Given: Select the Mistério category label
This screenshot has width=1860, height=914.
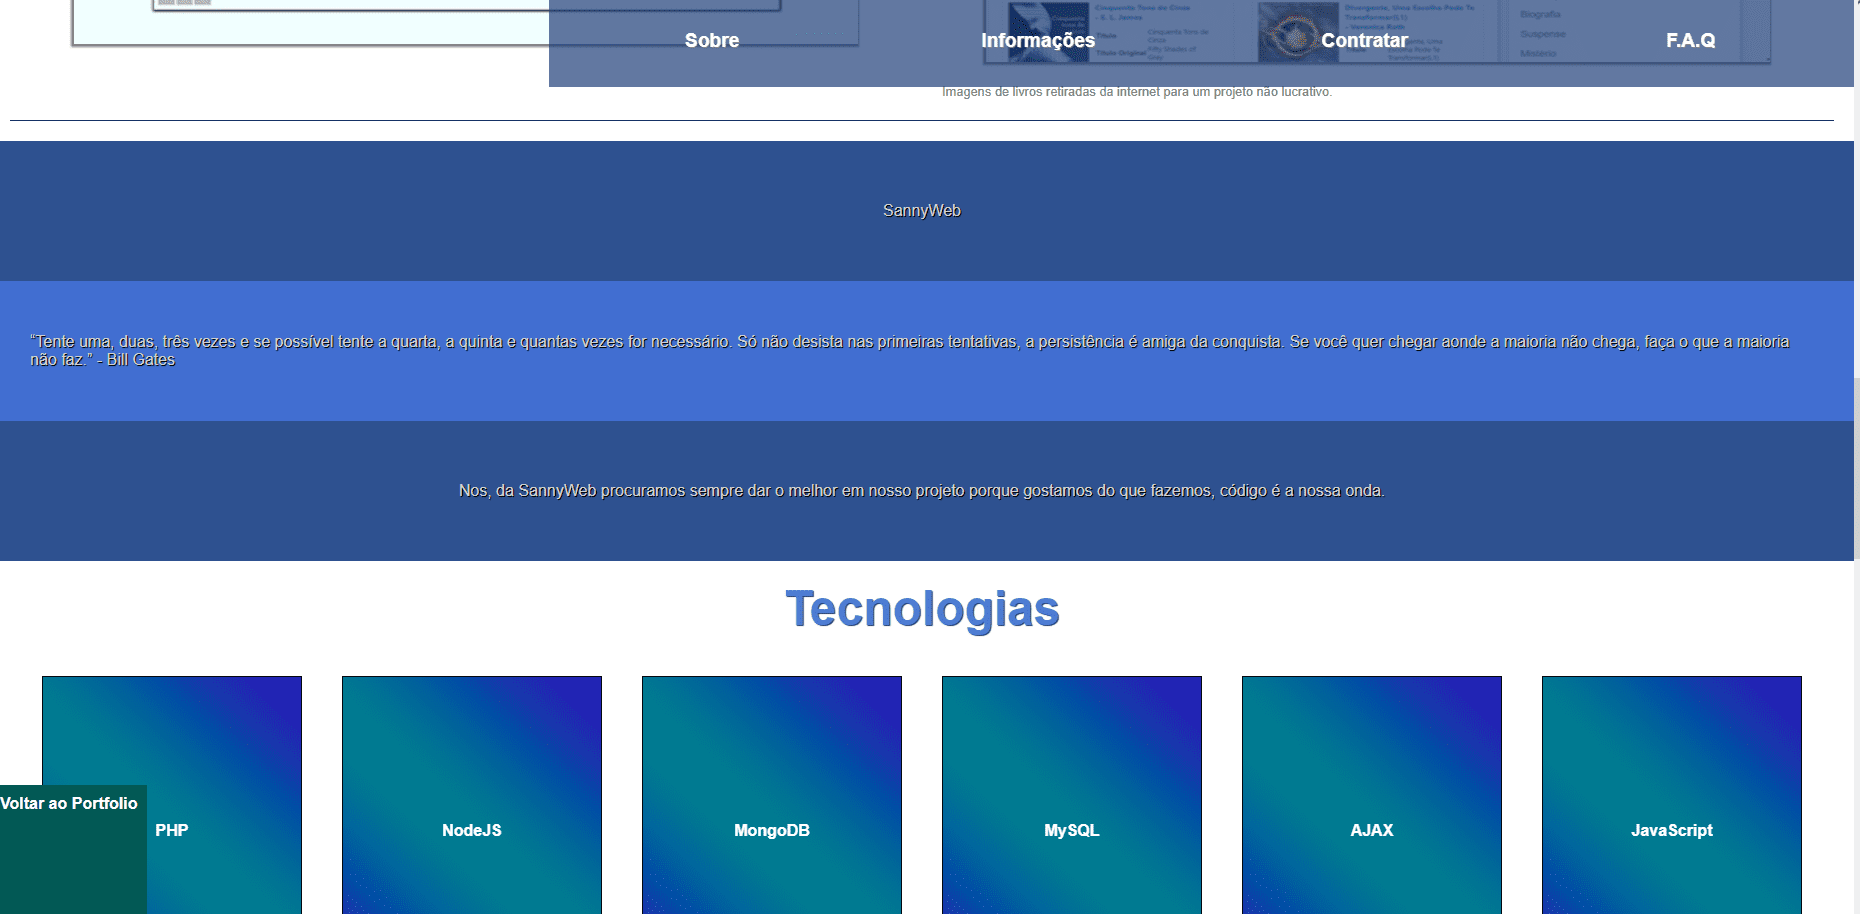Looking at the screenshot, I should (1541, 53).
